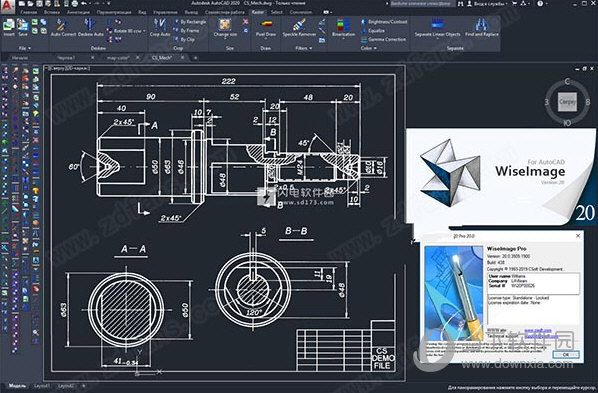Image resolution: width=598 pixels, height=393 pixels.
Task: Select crop By Frame
Action: [x=186, y=31]
